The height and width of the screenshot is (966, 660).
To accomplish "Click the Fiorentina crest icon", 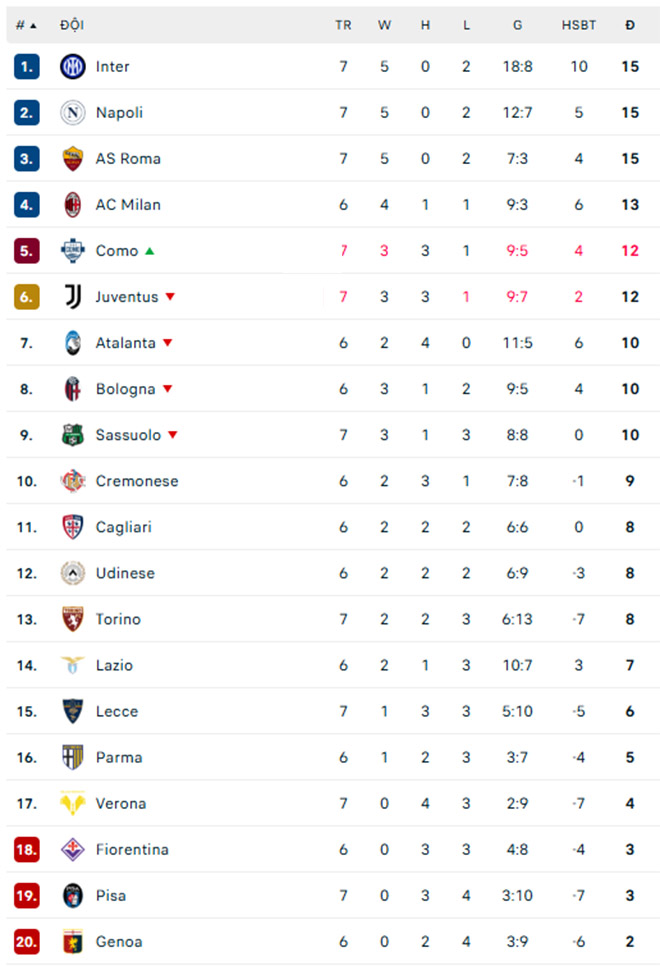I will (73, 850).
